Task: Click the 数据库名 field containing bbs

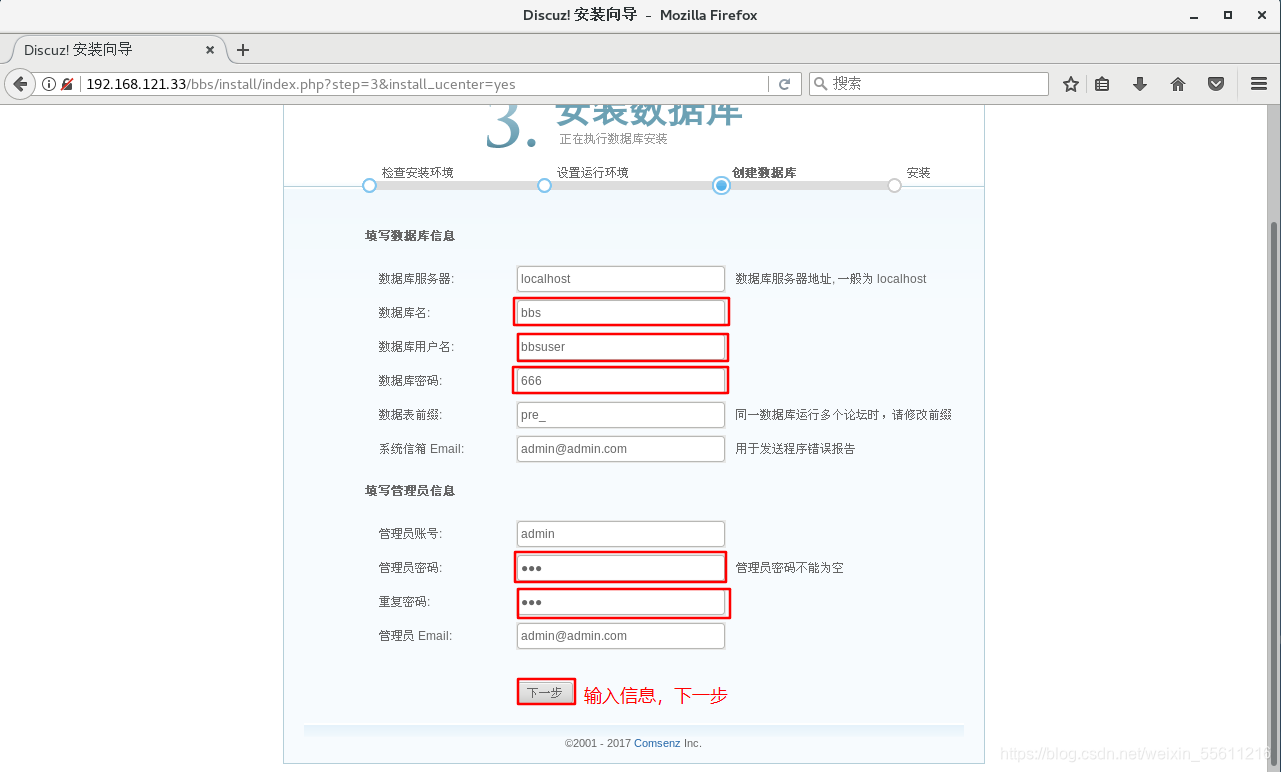Action: [x=621, y=313]
